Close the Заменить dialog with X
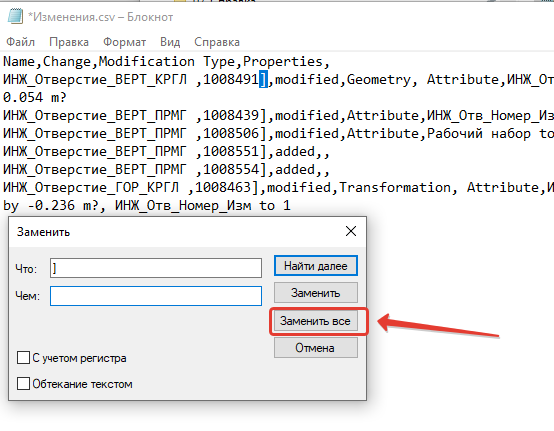This screenshot has height=431, width=554. click(x=350, y=231)
